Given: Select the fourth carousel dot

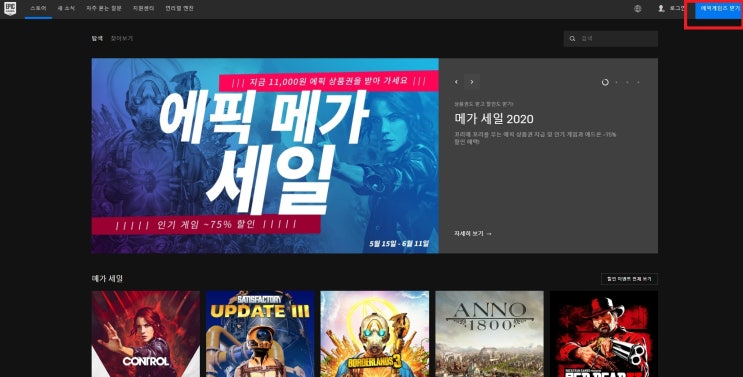Looking at the screenshot, I should click(x=638, y=82).
